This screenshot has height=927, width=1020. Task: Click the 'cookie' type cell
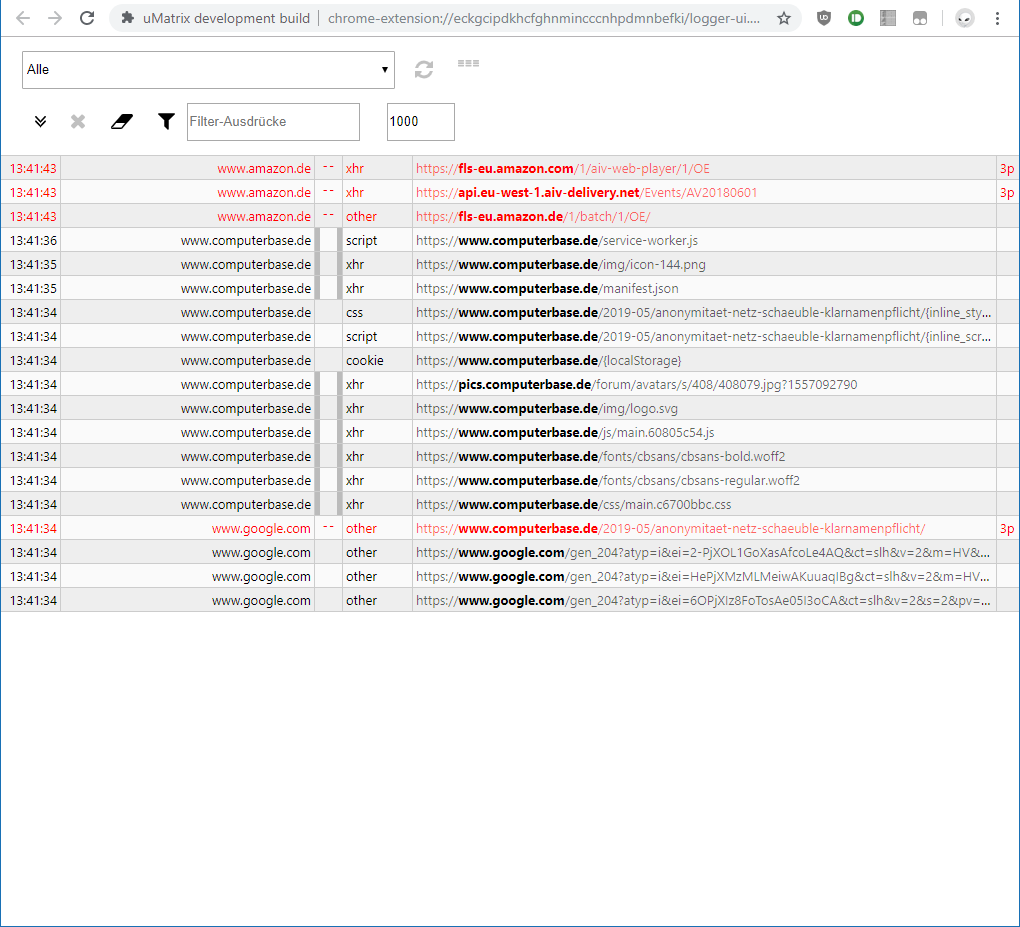377,360
